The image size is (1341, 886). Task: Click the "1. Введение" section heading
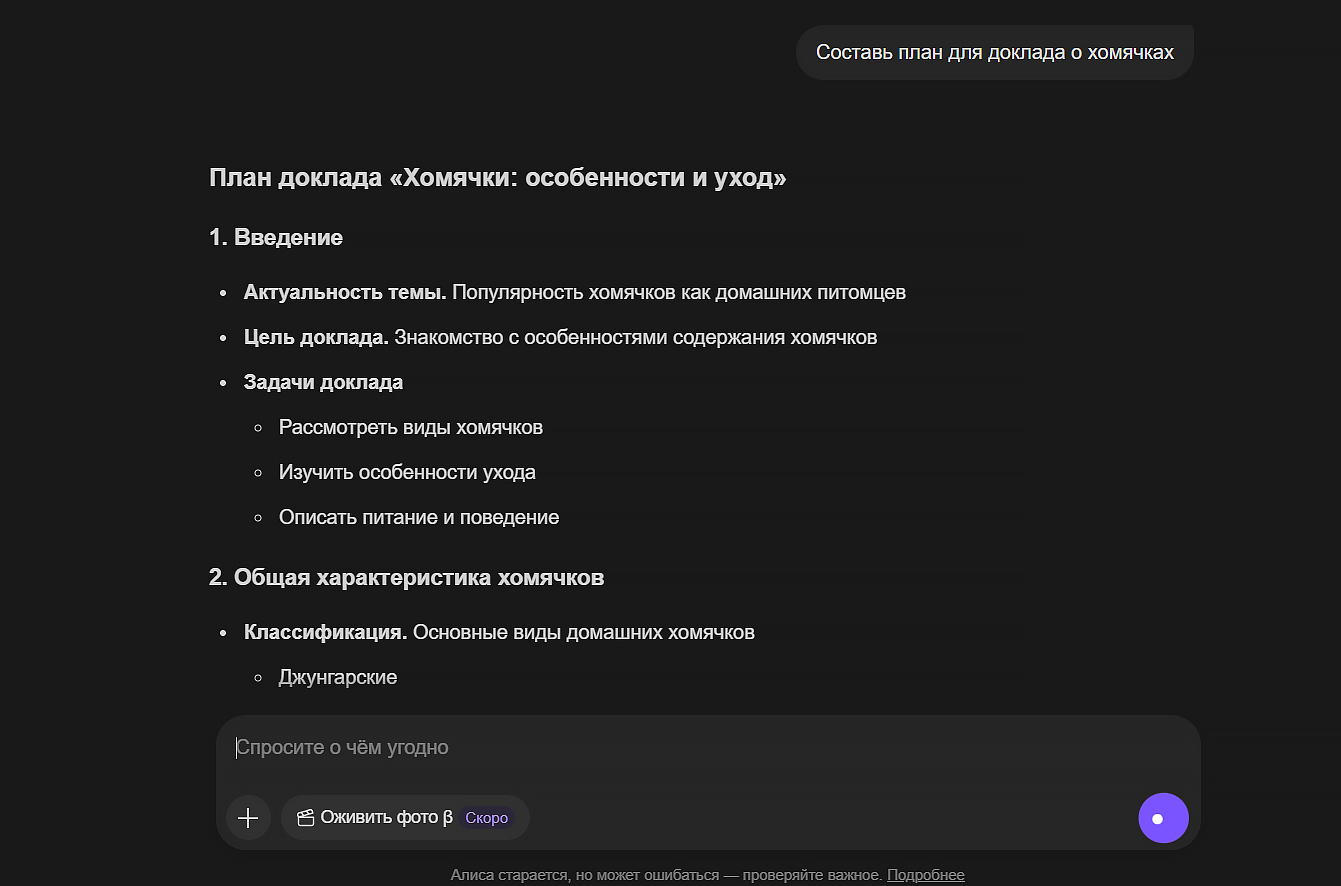tap(276, 237)
